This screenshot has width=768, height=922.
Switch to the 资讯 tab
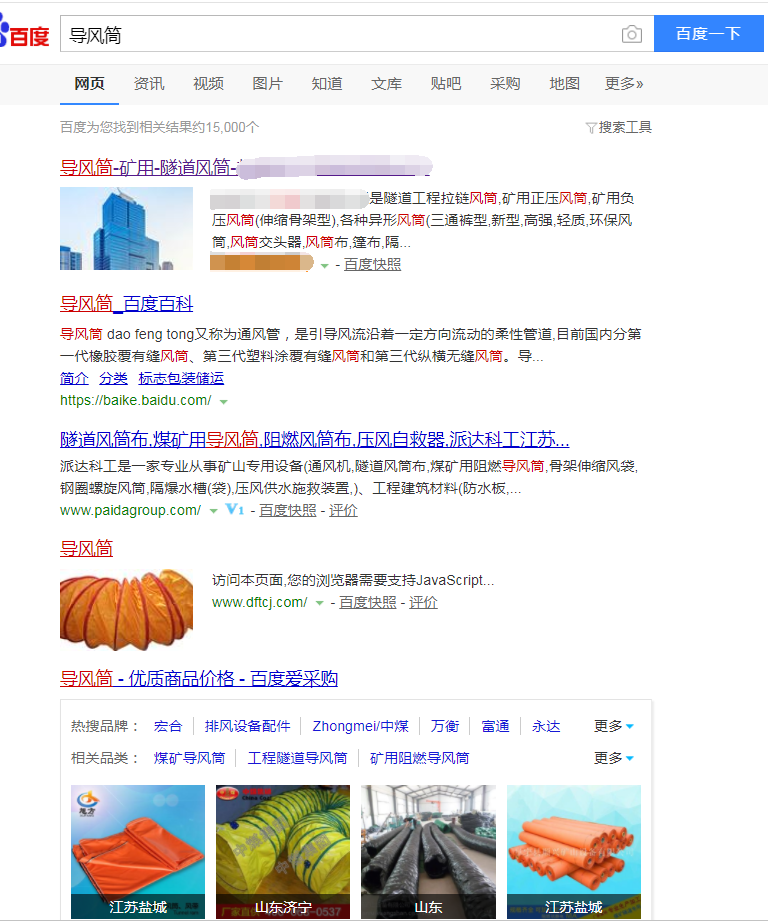point(149,83)
